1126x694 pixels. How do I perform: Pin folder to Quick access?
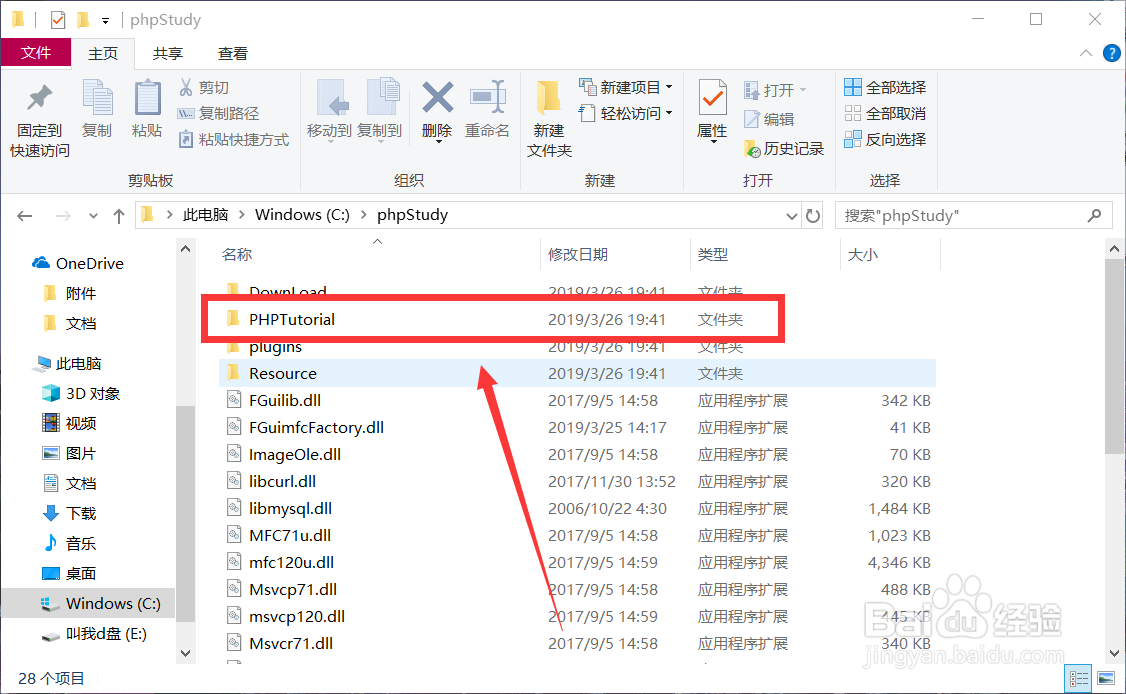(39, 119)
